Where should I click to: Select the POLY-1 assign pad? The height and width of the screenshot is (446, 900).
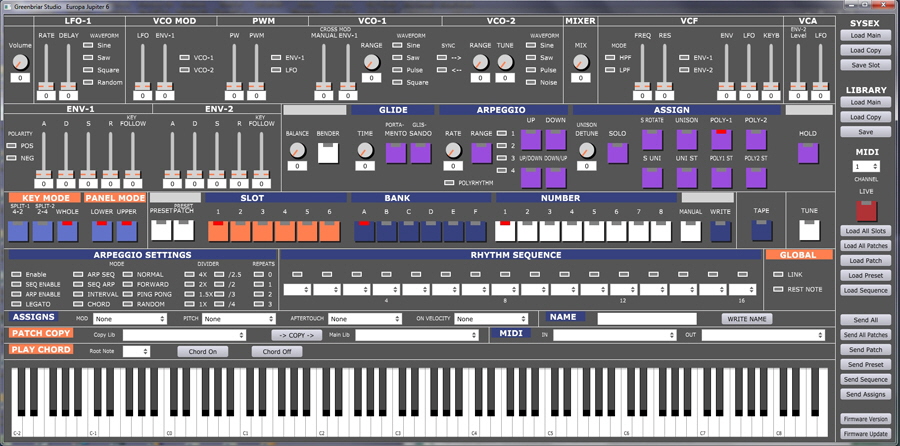[721, 139]
